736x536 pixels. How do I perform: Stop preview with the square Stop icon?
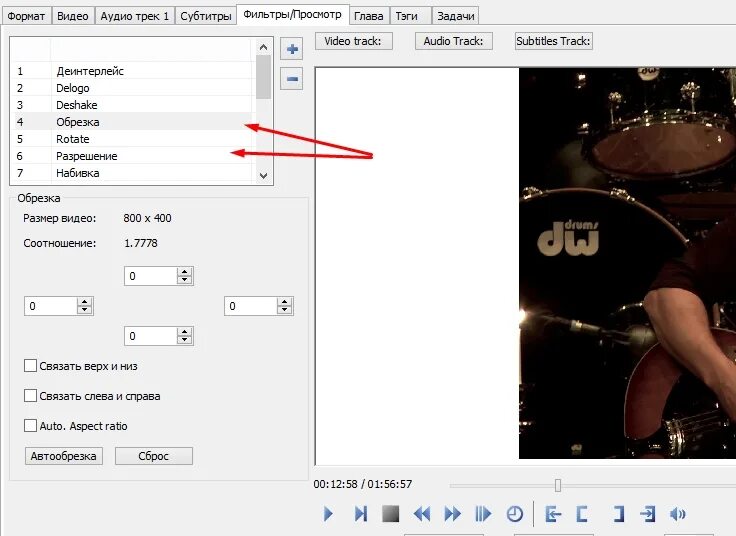[x=391, y=514]
